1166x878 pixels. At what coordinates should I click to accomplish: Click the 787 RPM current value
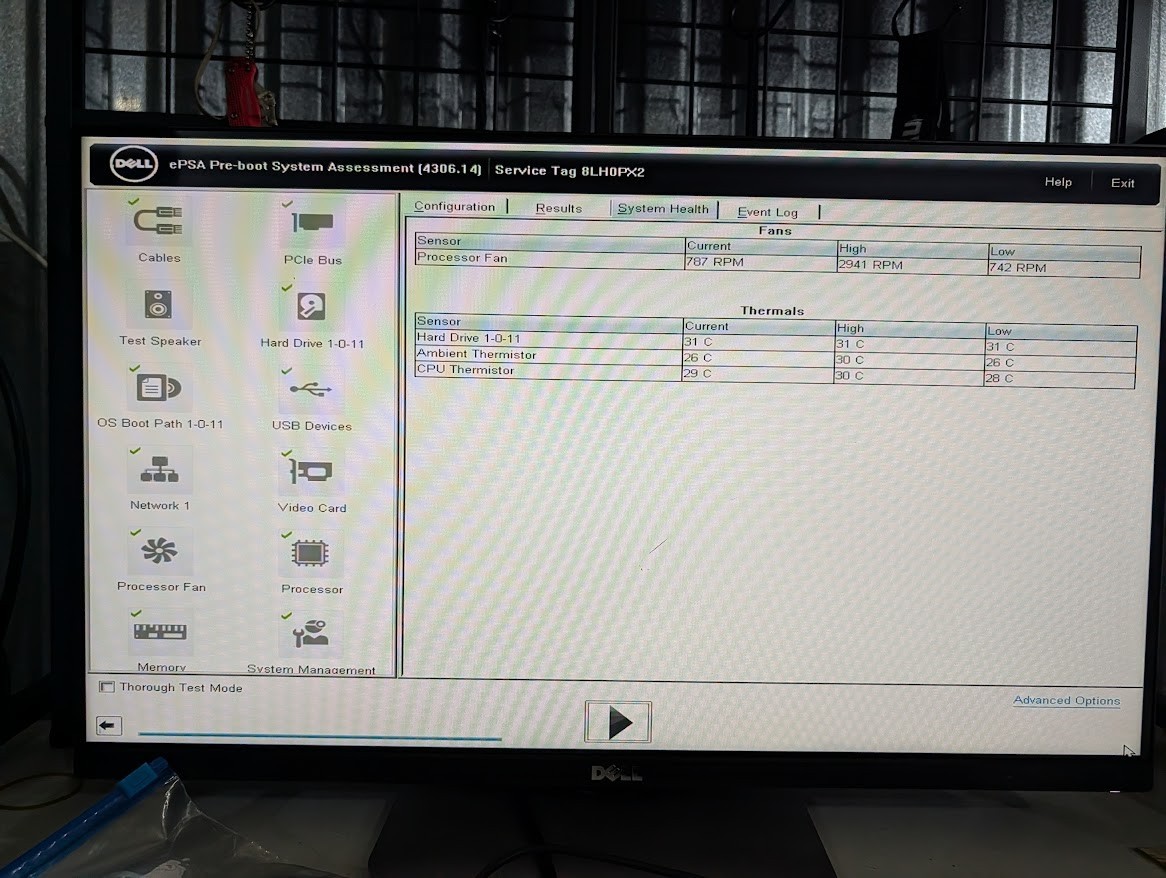pos(715,262)
